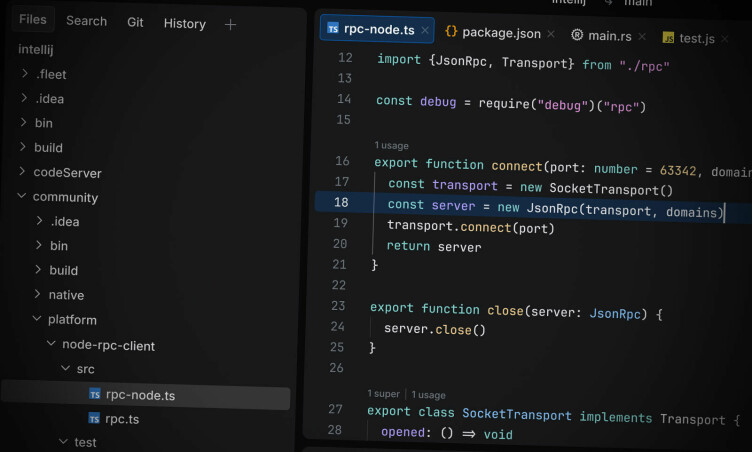Expand the .fleet folder

pos(24,73)
